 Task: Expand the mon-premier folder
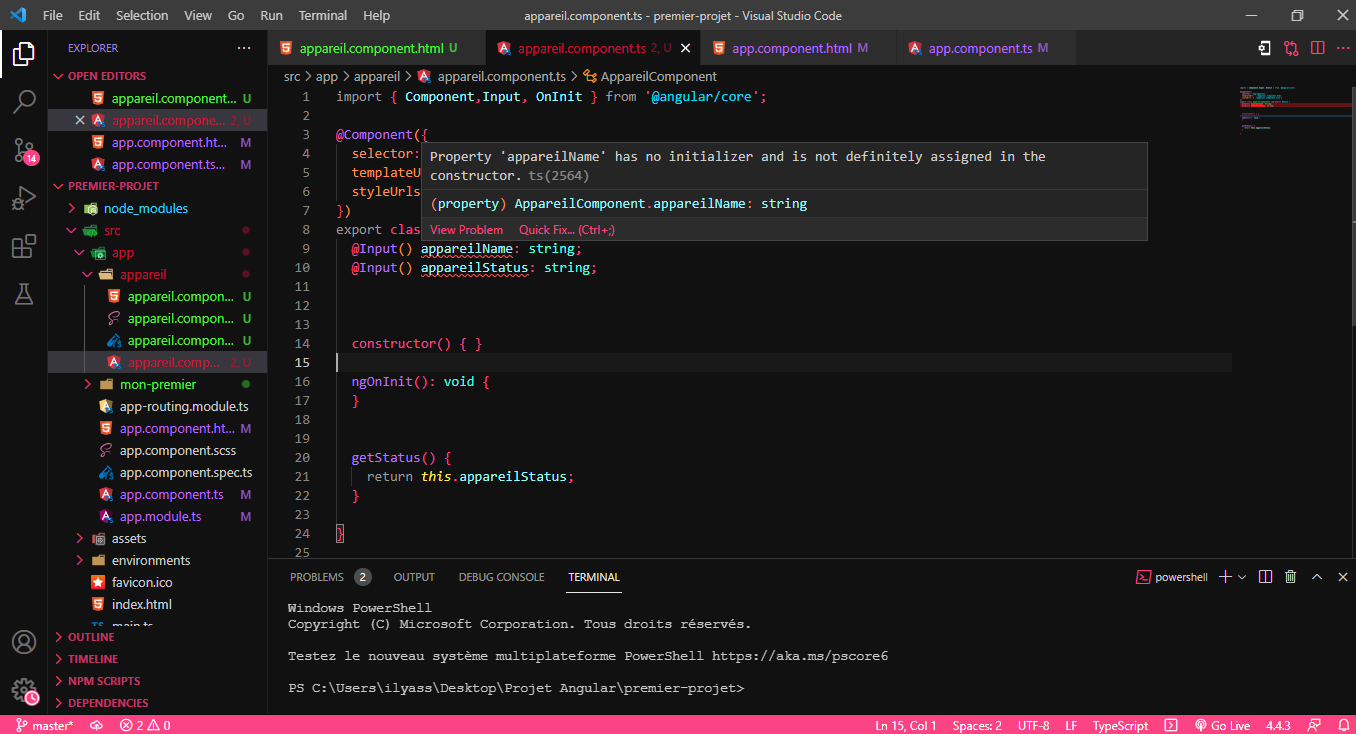158,384
